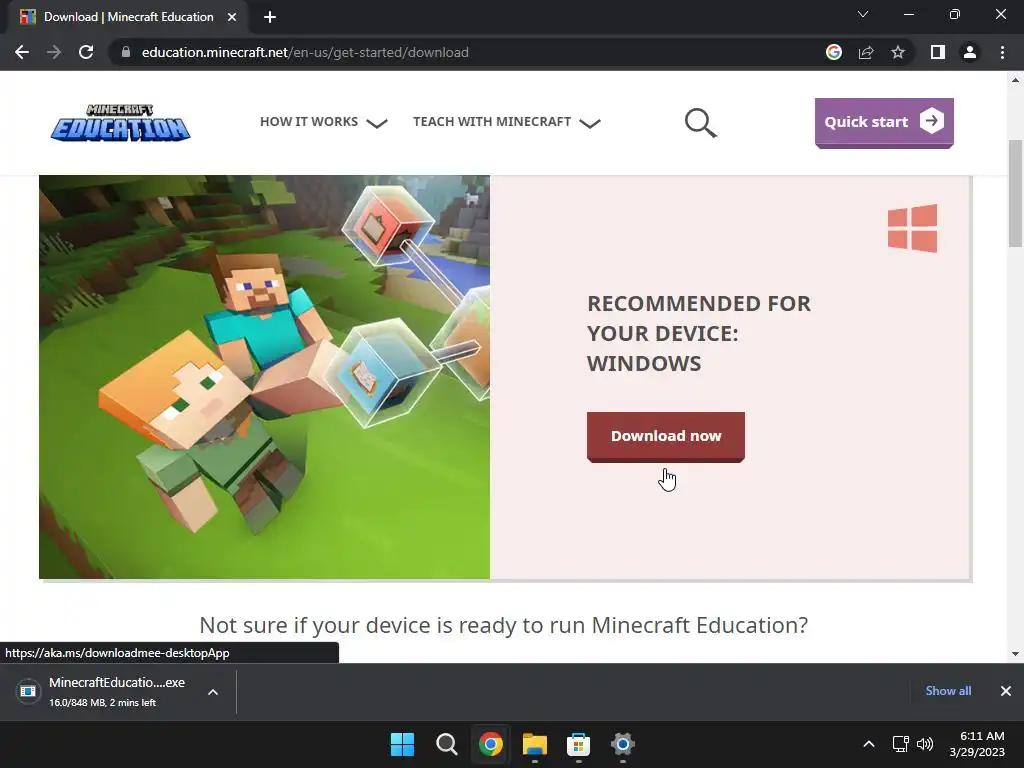The image size is (1024, 768).
Task: Open the site search magnifier icon
Action: (700, 123)
